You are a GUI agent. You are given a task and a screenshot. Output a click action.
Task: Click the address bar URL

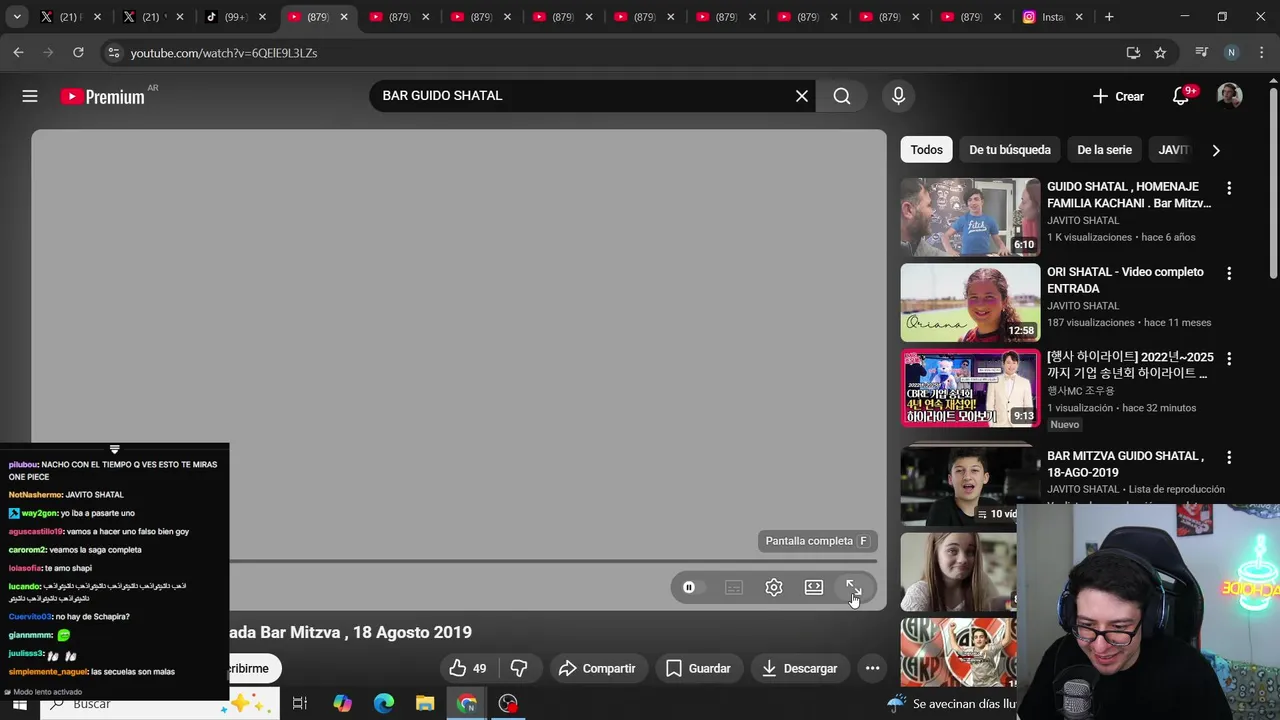tap(224, 53)
